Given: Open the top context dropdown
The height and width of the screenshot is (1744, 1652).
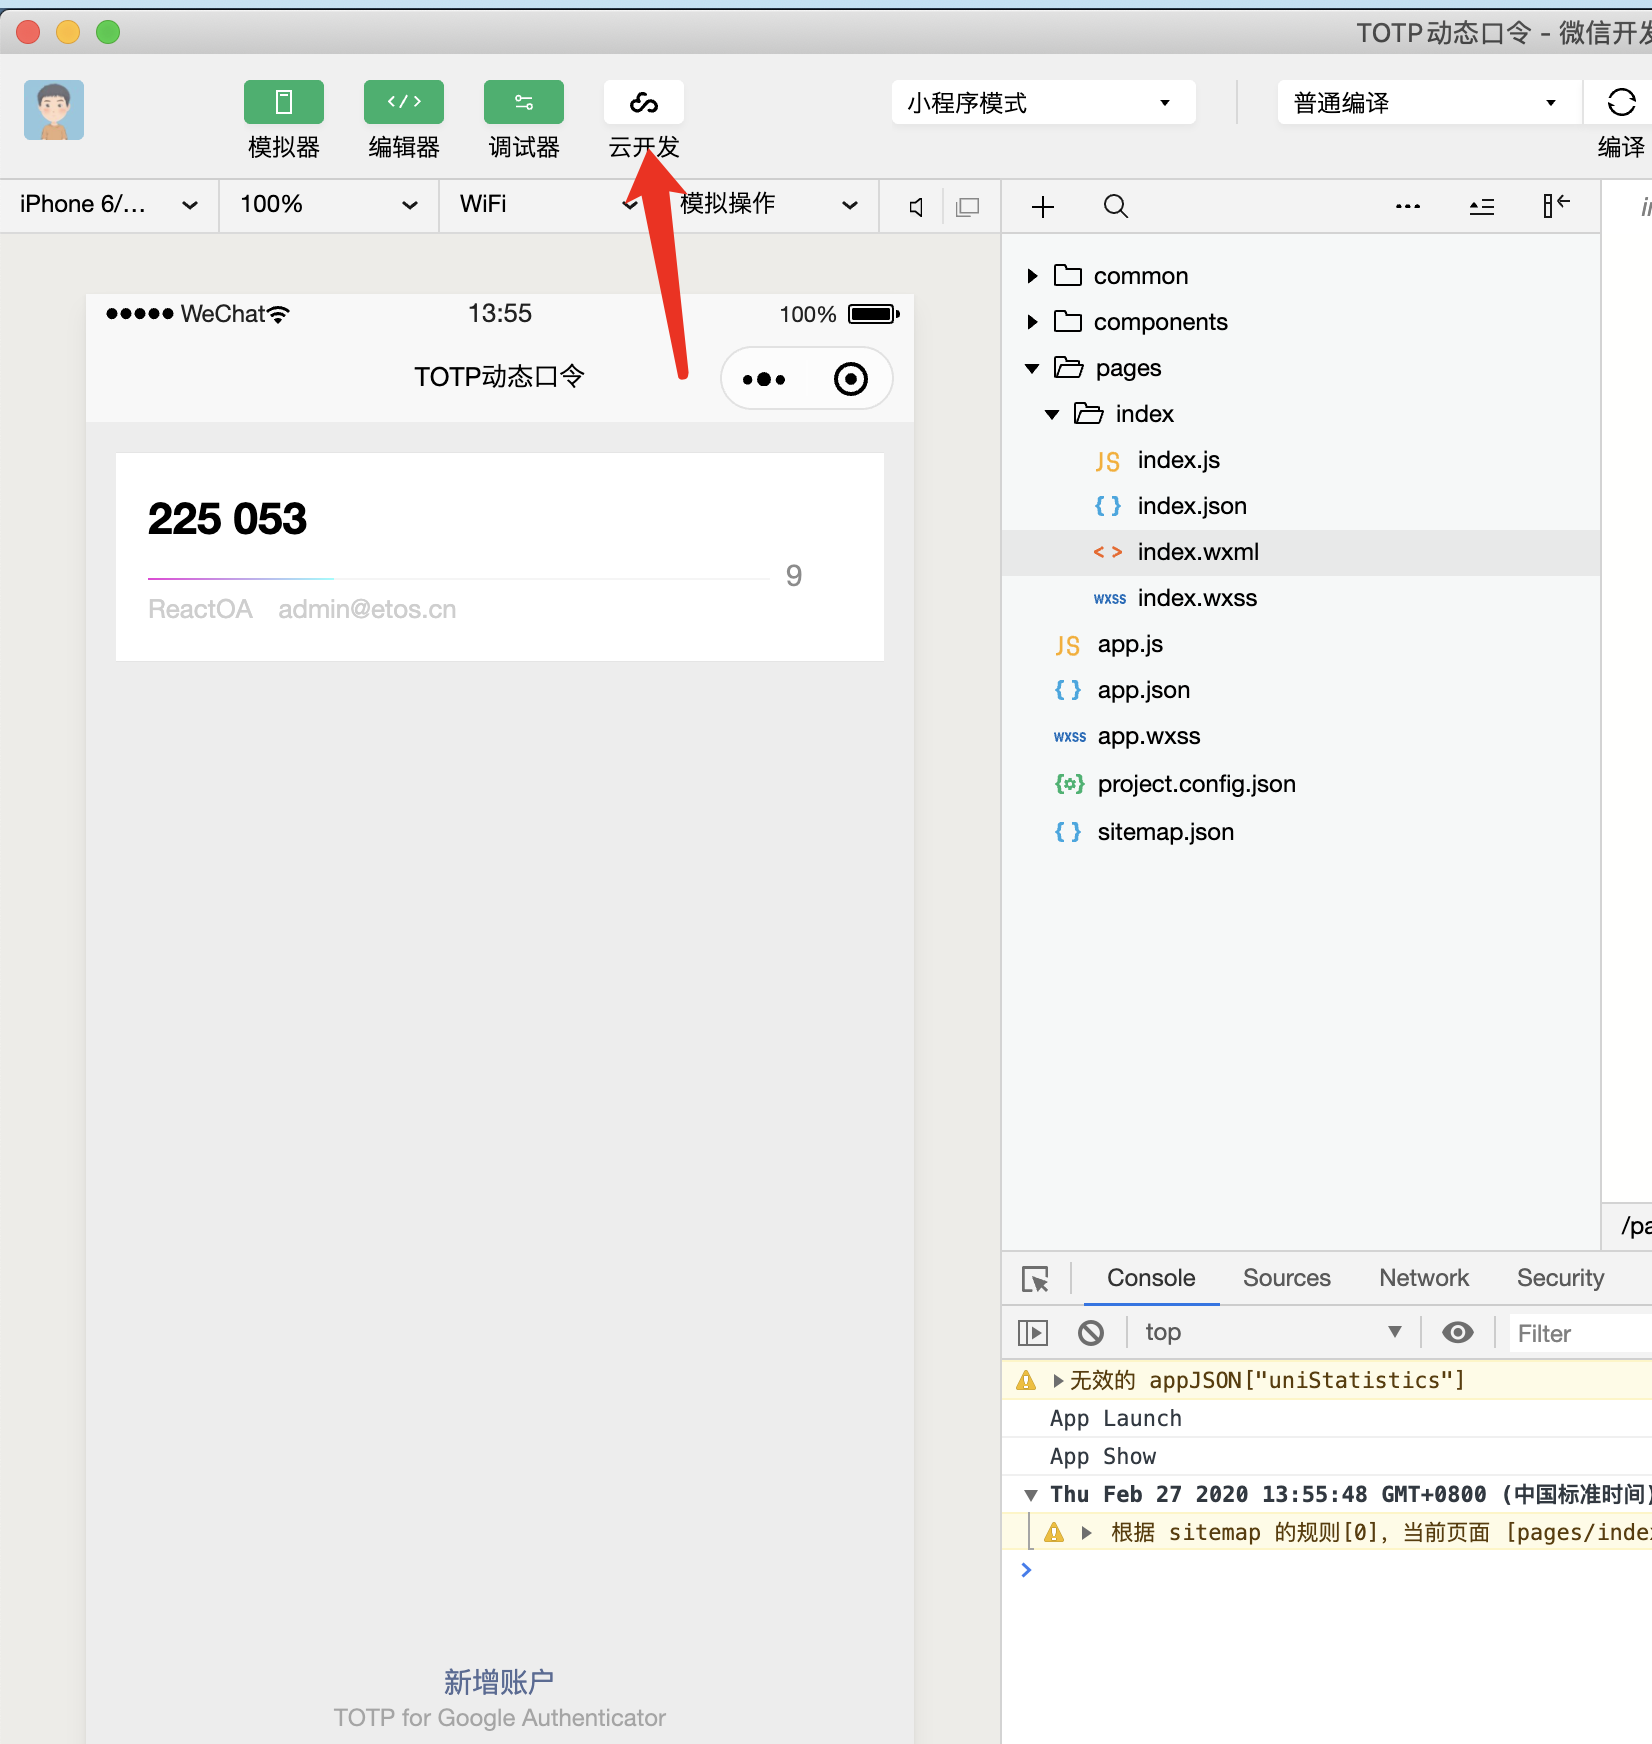Looking at the screenshot, I should point(1272,1332).
